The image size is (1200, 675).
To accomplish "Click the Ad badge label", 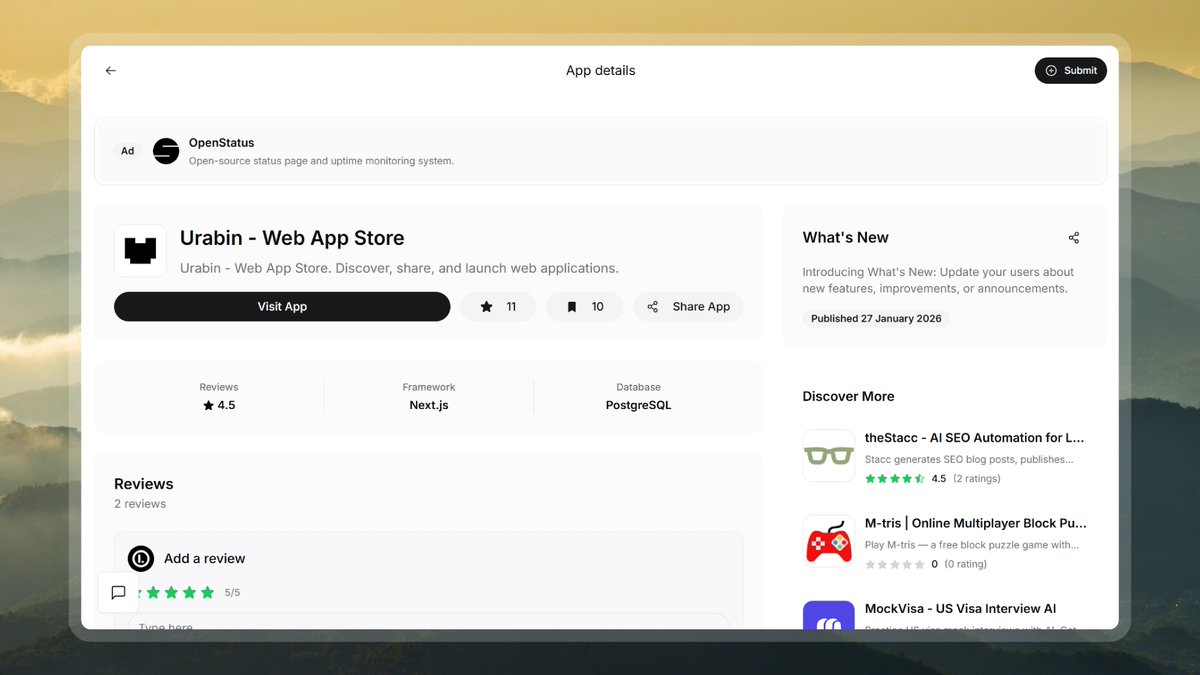I will pos(128,151).
